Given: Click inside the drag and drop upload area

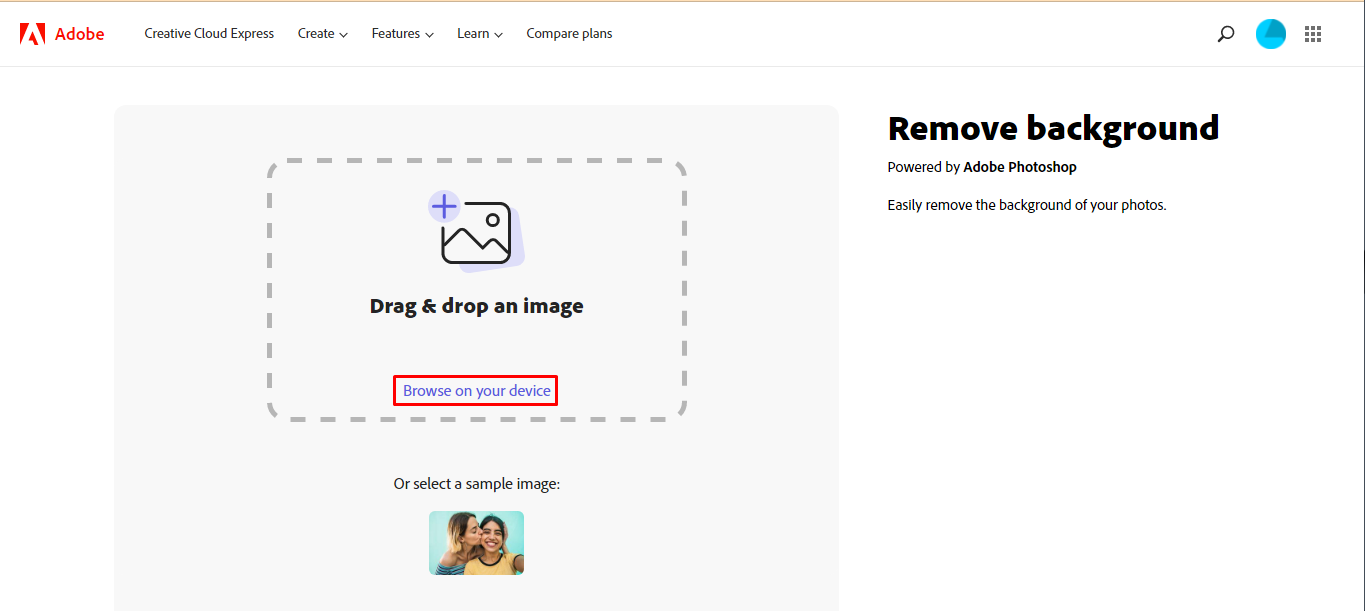Looking at the screenshot, I should point(476,288).
